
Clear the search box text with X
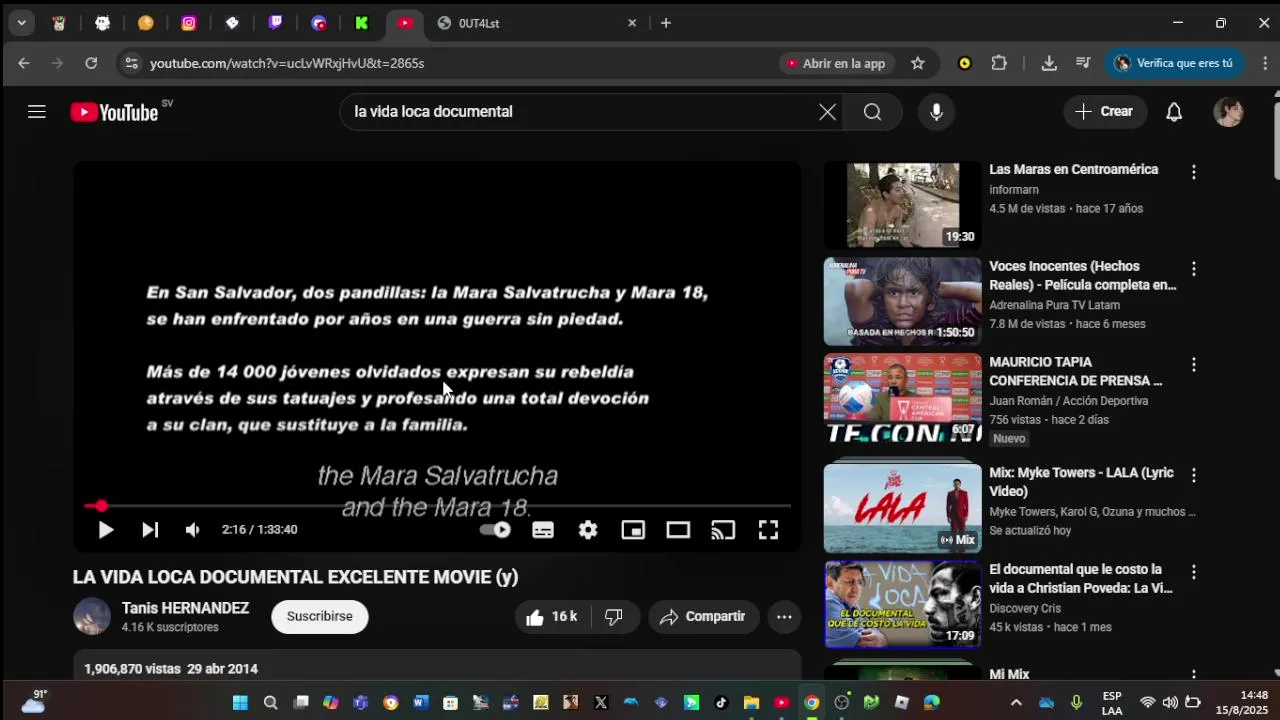[827, 112]
